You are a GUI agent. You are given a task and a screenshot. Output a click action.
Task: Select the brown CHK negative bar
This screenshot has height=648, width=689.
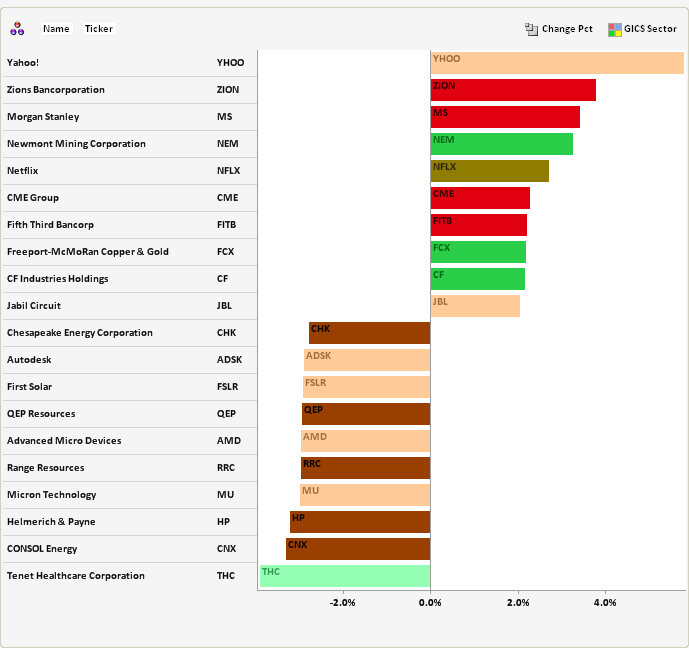point(370,333)
